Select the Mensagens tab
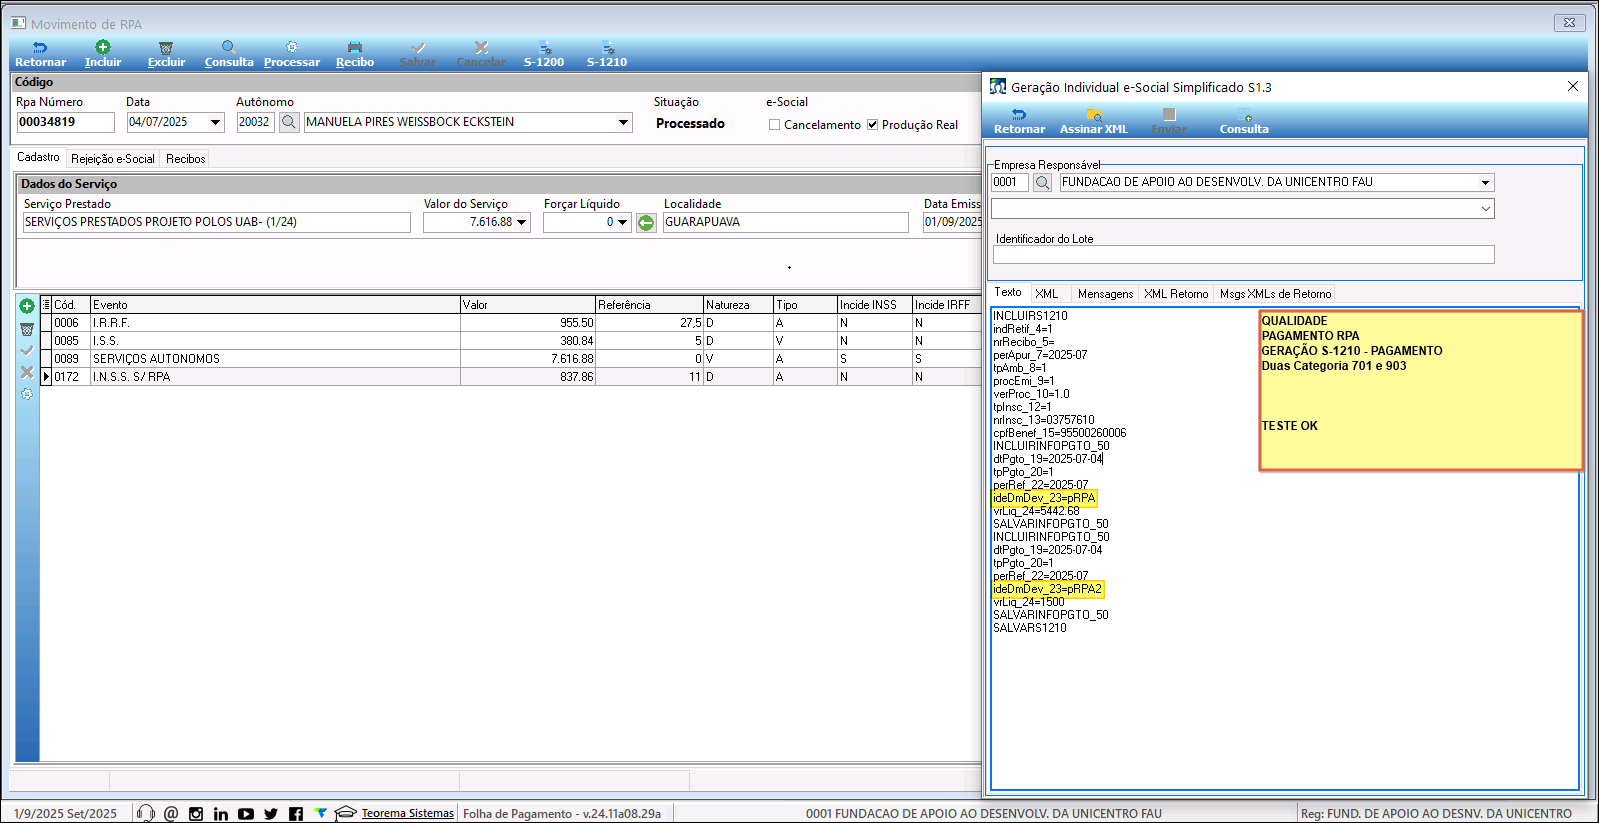Viewport: 1599px width, 823px height. 1105,294
